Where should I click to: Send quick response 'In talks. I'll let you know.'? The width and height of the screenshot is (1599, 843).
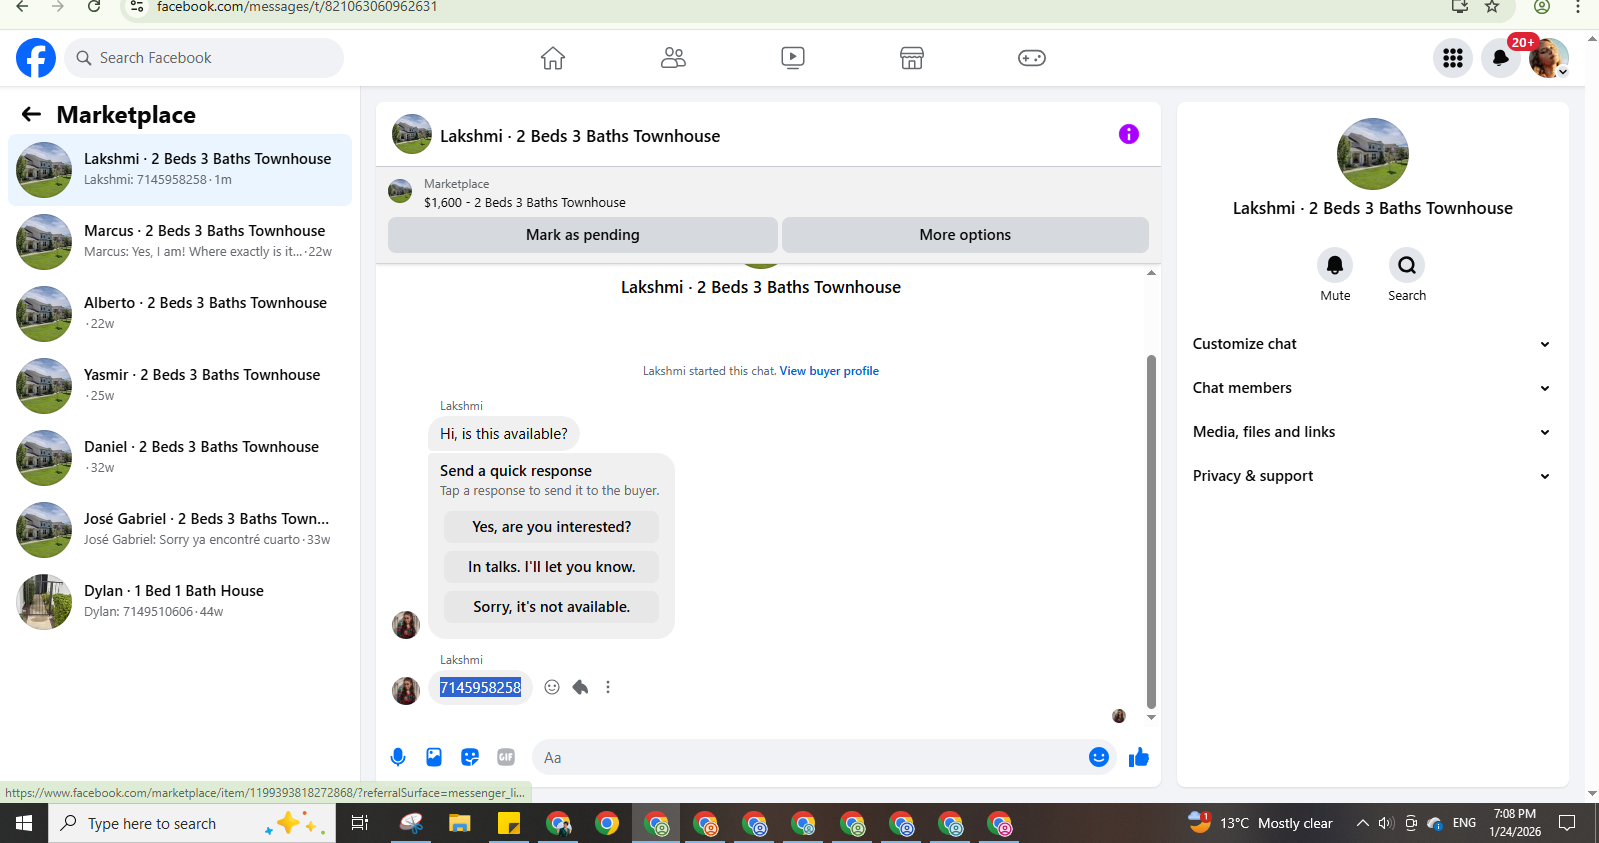coord(552,567)
